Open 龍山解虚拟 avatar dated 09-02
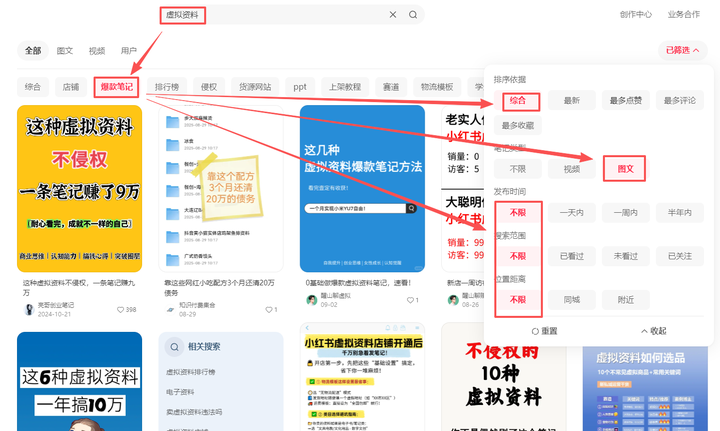The width and height of the screenshot is (720, 431). coord(312,300)
